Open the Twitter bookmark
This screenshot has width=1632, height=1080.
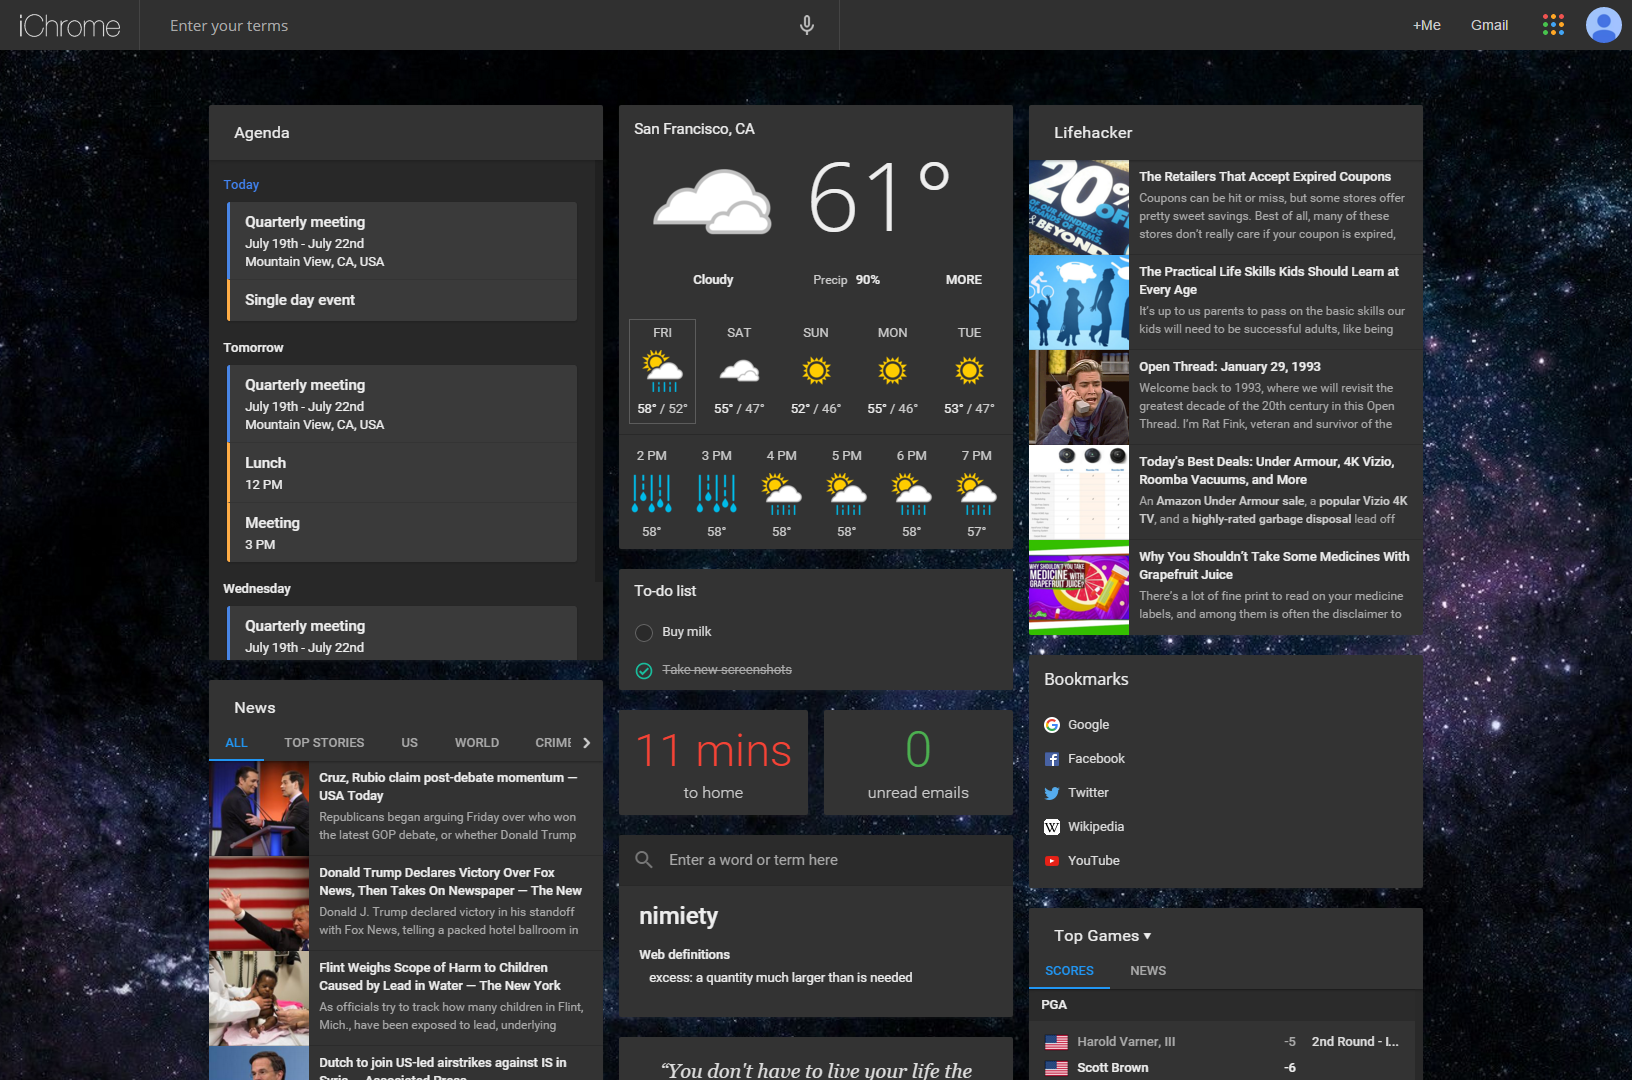point(1088,793)
